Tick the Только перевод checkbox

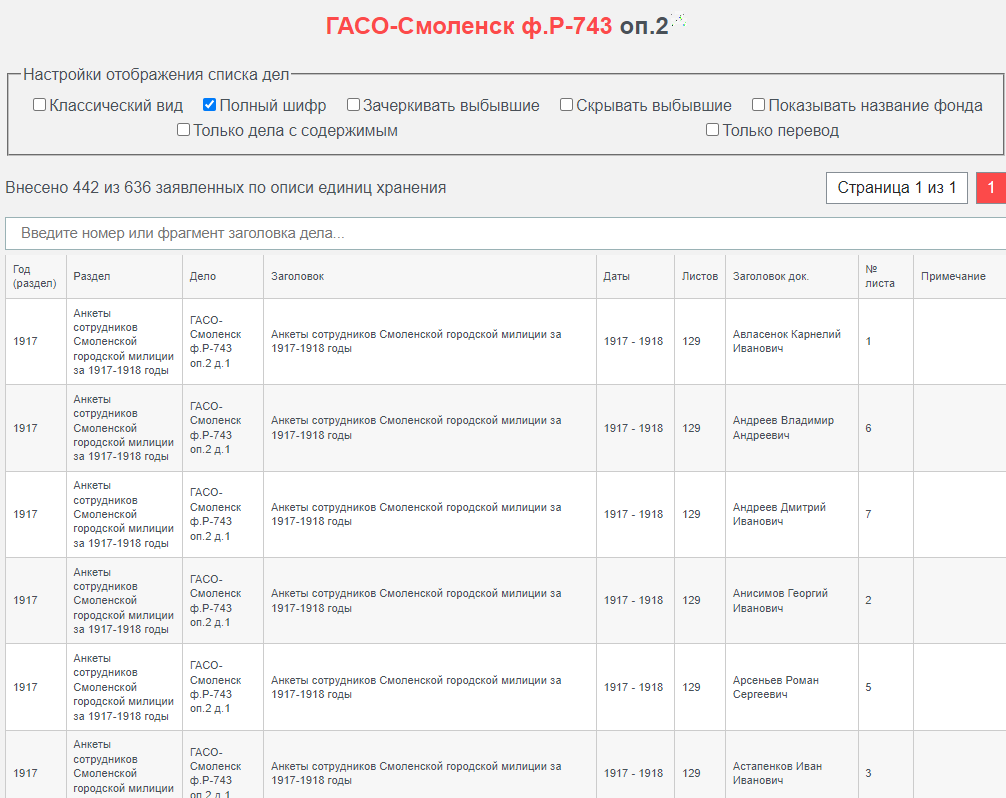pos(712,130)
